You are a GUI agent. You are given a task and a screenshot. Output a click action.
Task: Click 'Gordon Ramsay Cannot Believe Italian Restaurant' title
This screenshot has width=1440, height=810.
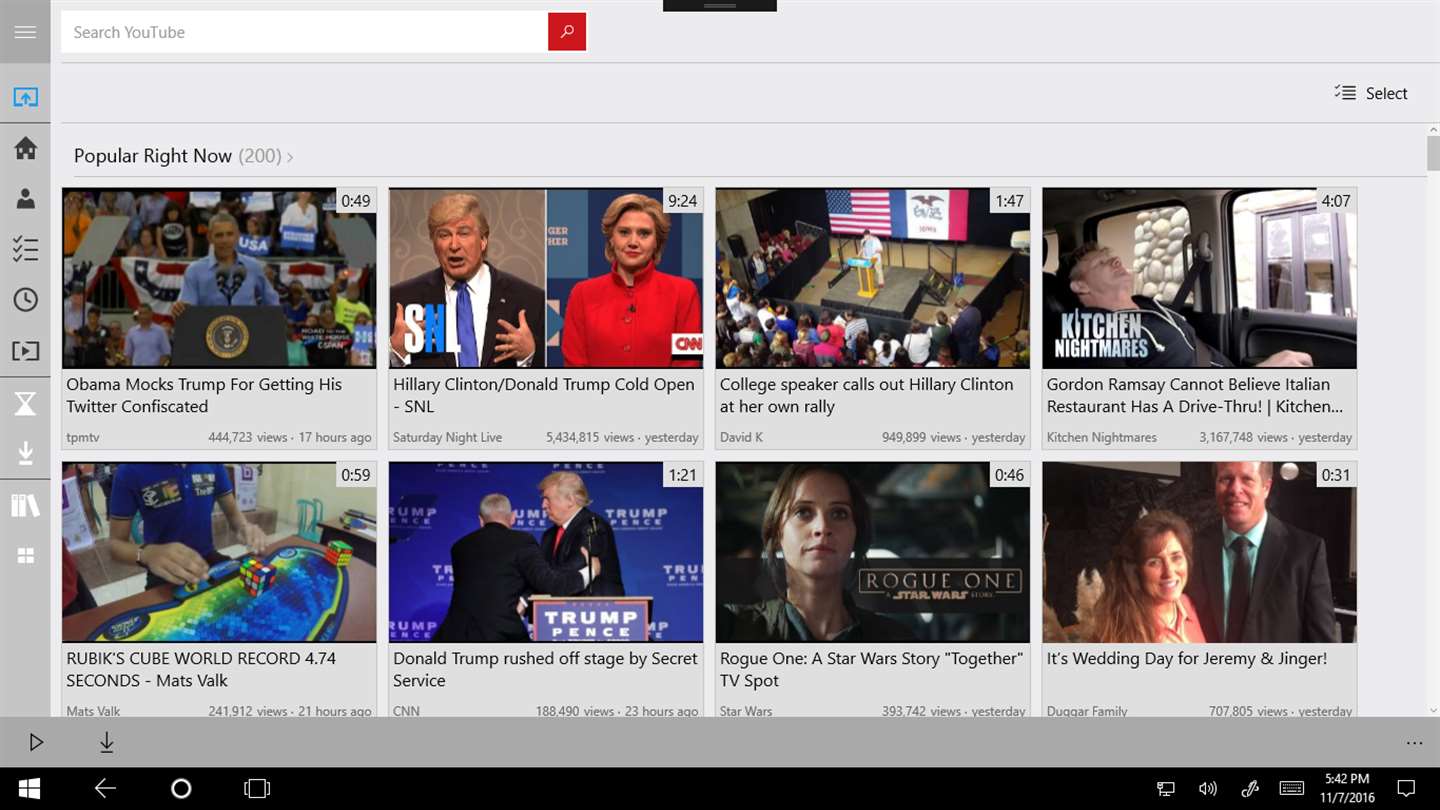(x=1195, y=395)
